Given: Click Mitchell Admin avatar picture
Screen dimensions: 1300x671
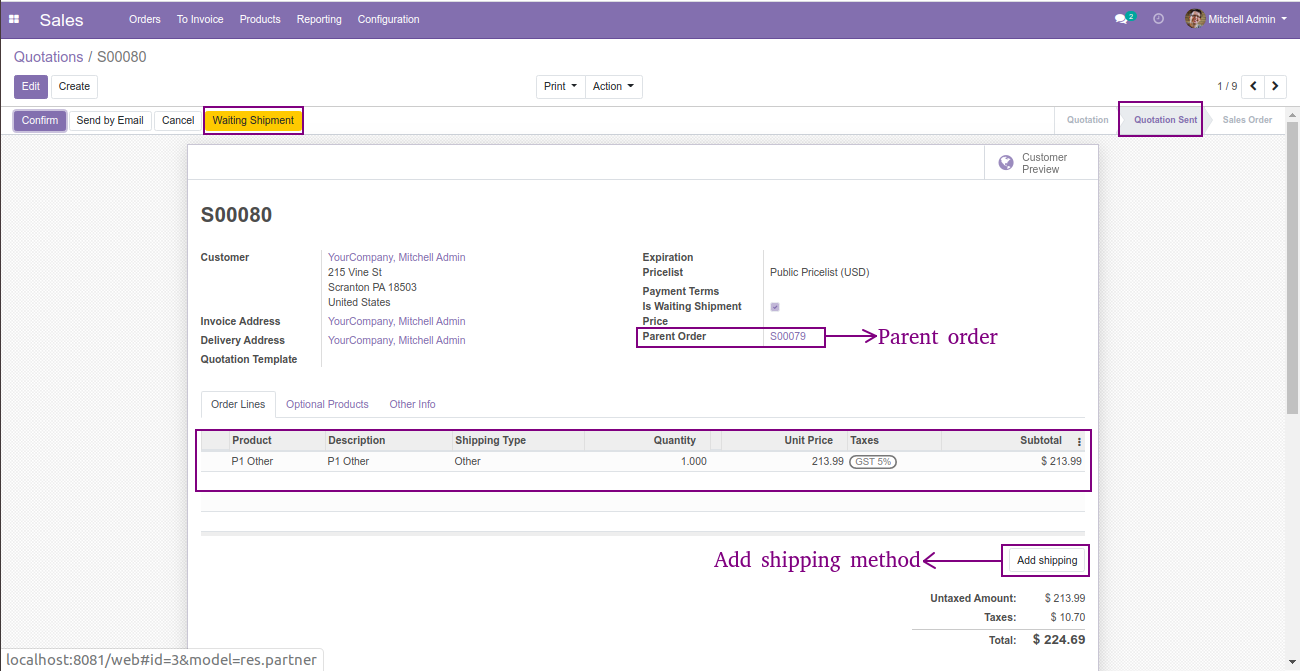Looking at the screenshot, I should tap(1194, 19).
